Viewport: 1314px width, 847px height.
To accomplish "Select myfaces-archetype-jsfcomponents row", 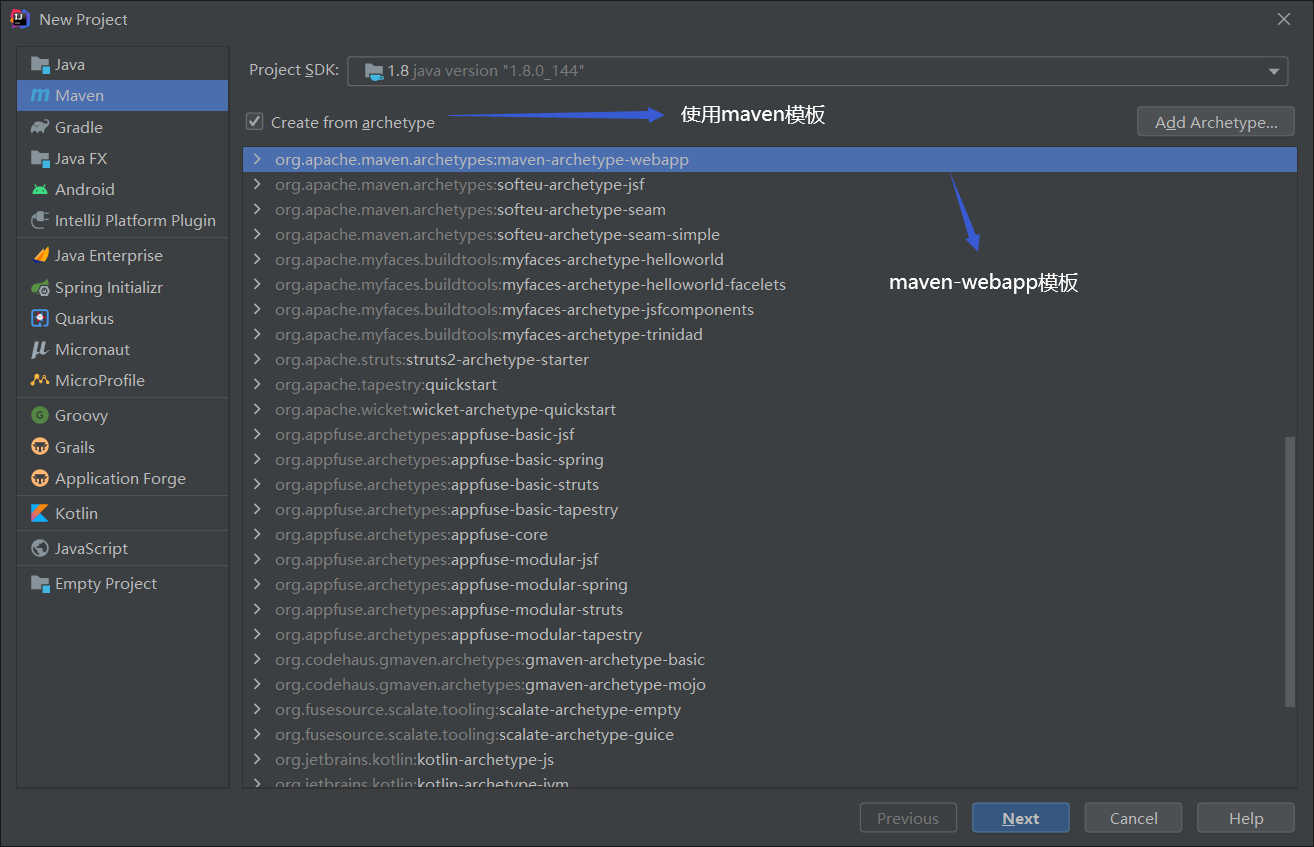I will [x=770, y=309].
